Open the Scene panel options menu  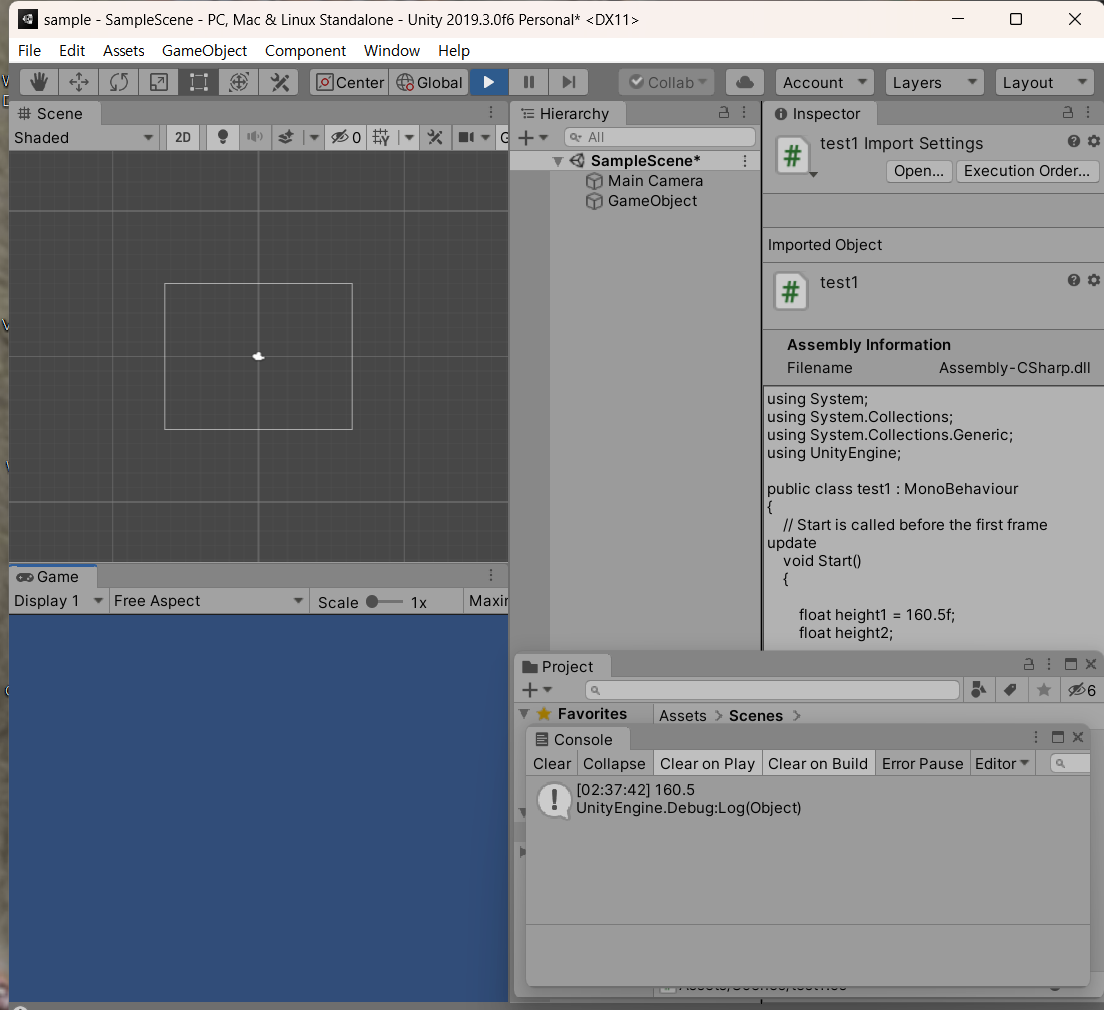[491, 113]
